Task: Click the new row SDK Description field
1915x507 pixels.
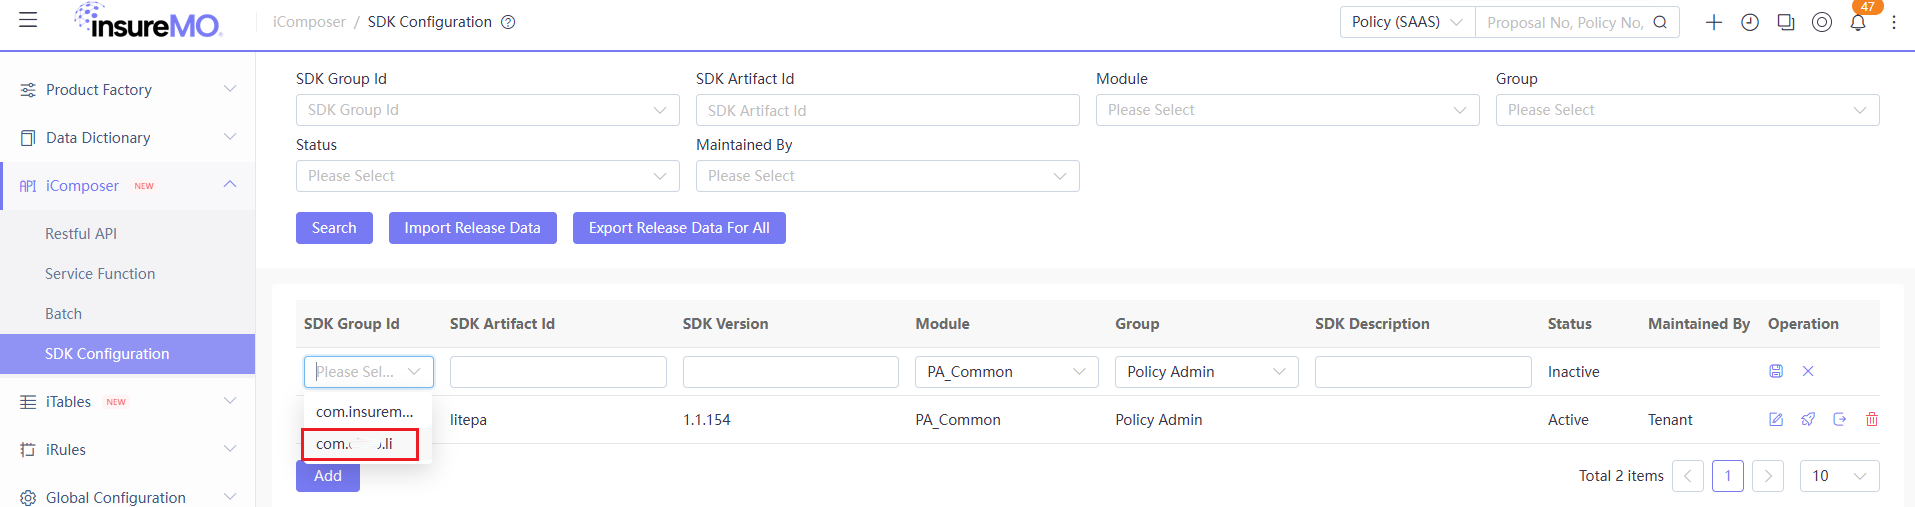Action: tap(1423, 372)
